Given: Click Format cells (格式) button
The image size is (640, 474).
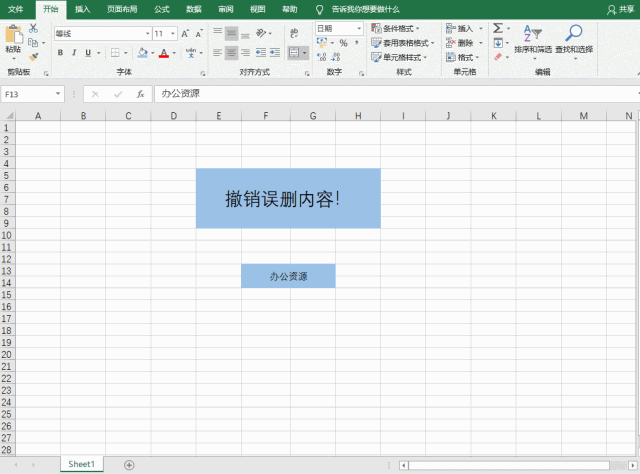Looking at the screenshot, I should pyautogui.click(x=462, y=57).
